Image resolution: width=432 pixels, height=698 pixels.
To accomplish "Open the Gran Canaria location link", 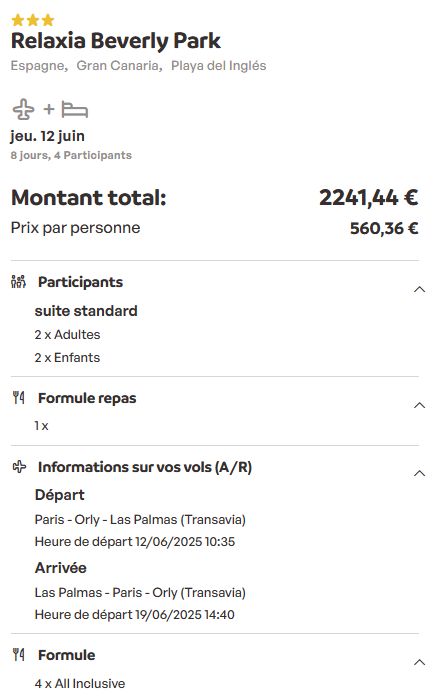I will click(119, 66).
